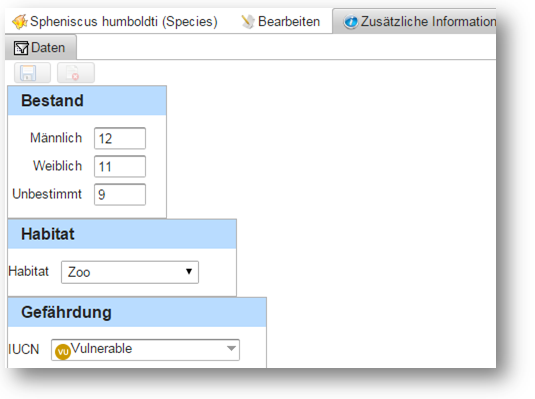The image size is (535, 399).
Task: Click the Weiblich count field
Action: 120,166
